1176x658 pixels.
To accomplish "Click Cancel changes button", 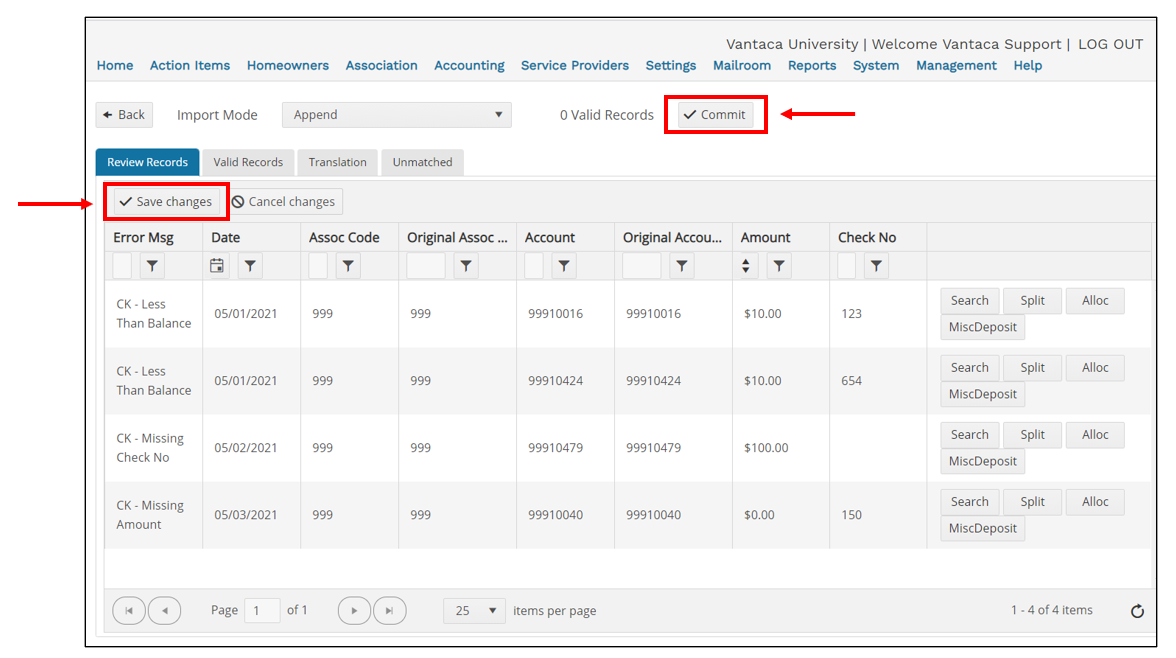I will coord(284,202).
